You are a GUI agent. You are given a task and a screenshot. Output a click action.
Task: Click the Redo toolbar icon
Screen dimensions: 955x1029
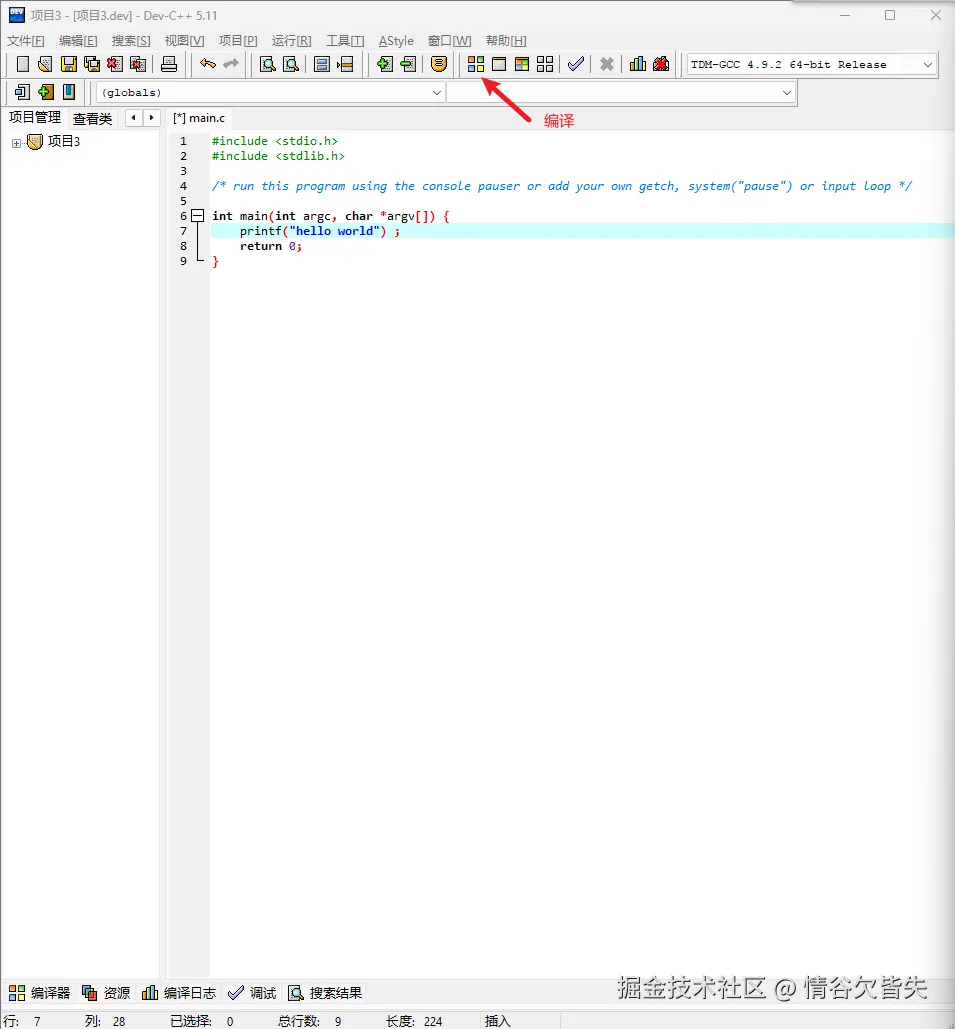pos(231,64)
